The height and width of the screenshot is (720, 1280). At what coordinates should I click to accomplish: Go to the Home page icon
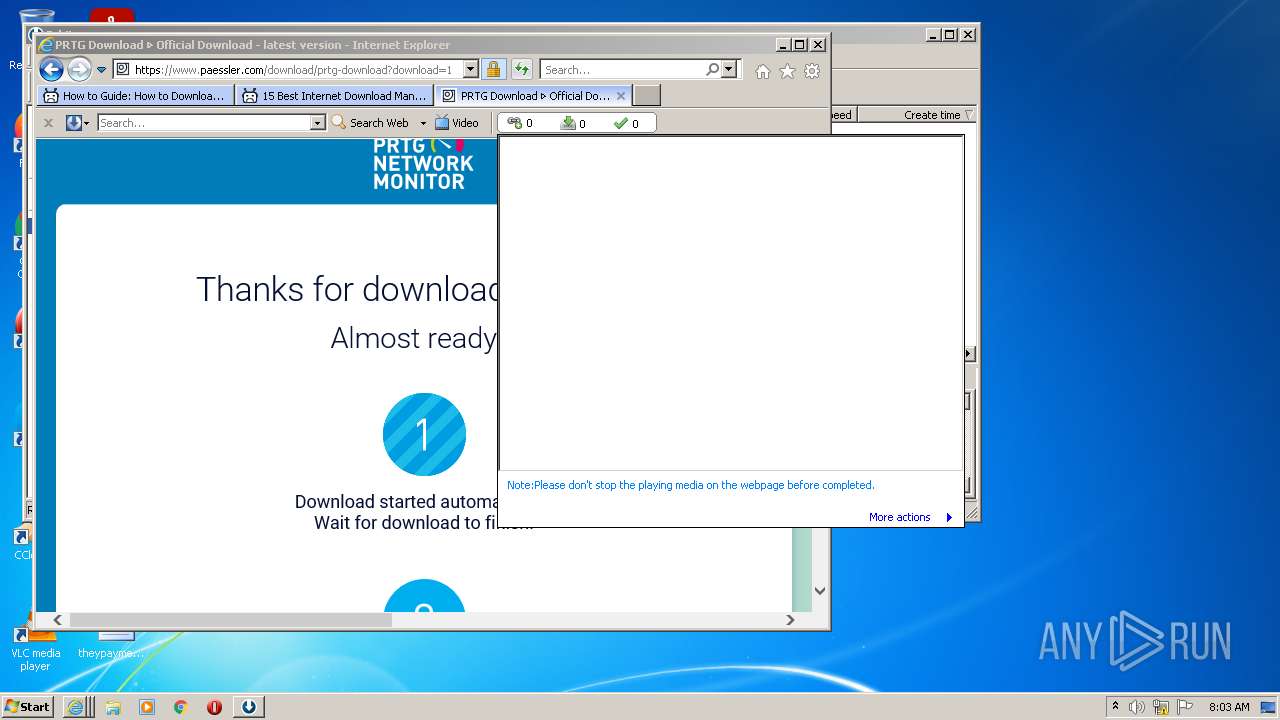tap(763, 71)
